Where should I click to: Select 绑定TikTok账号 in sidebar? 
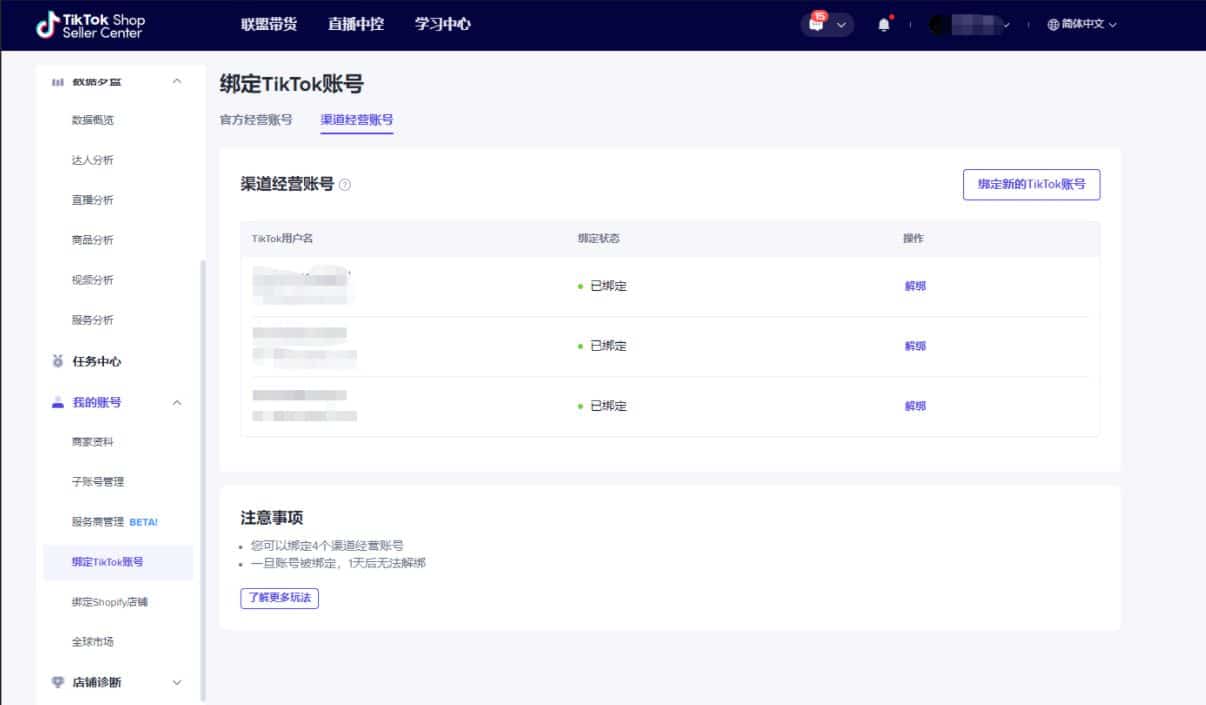point(118,562)
